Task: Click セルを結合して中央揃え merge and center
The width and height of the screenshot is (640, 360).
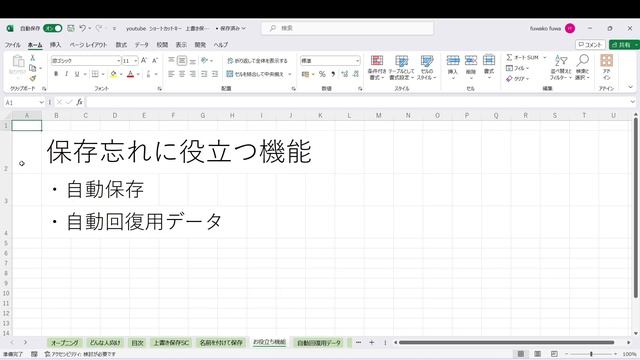Action: (256, 74)
